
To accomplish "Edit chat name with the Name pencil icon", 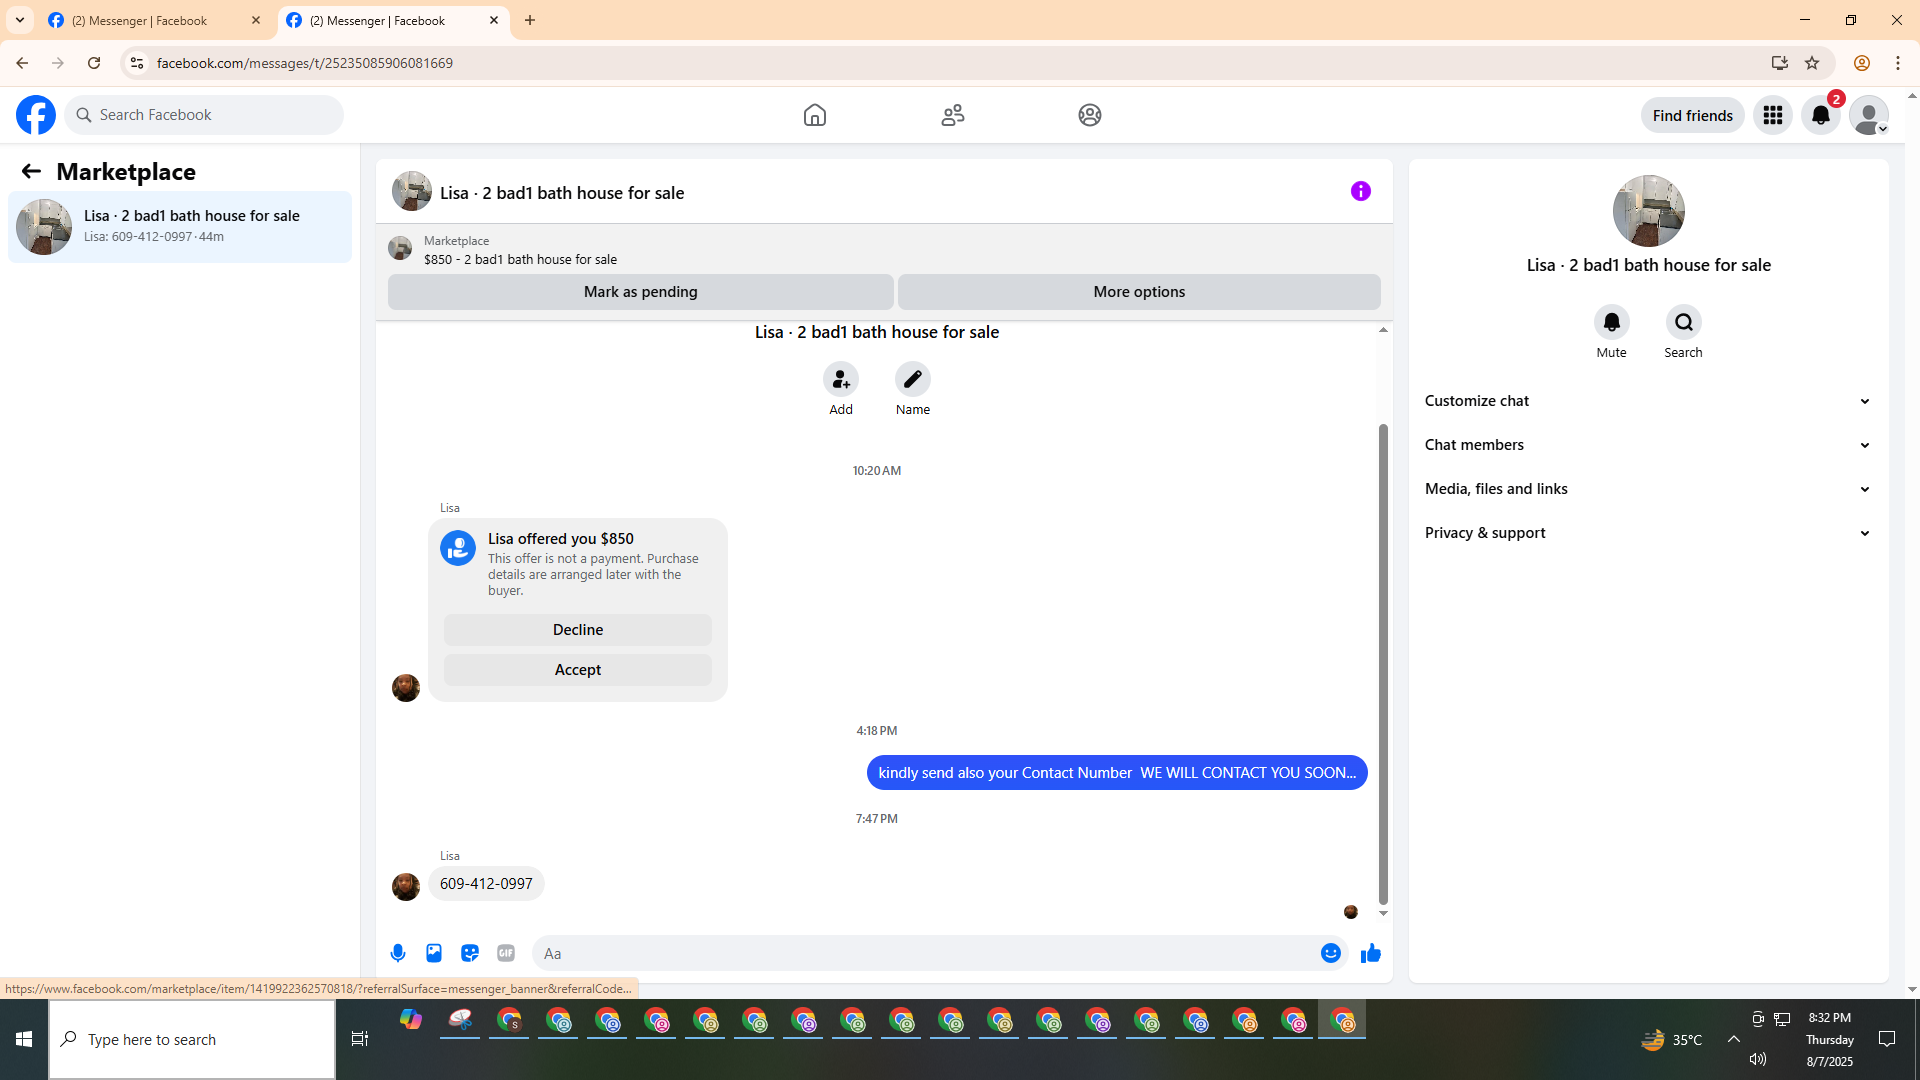I will point(913,379).
